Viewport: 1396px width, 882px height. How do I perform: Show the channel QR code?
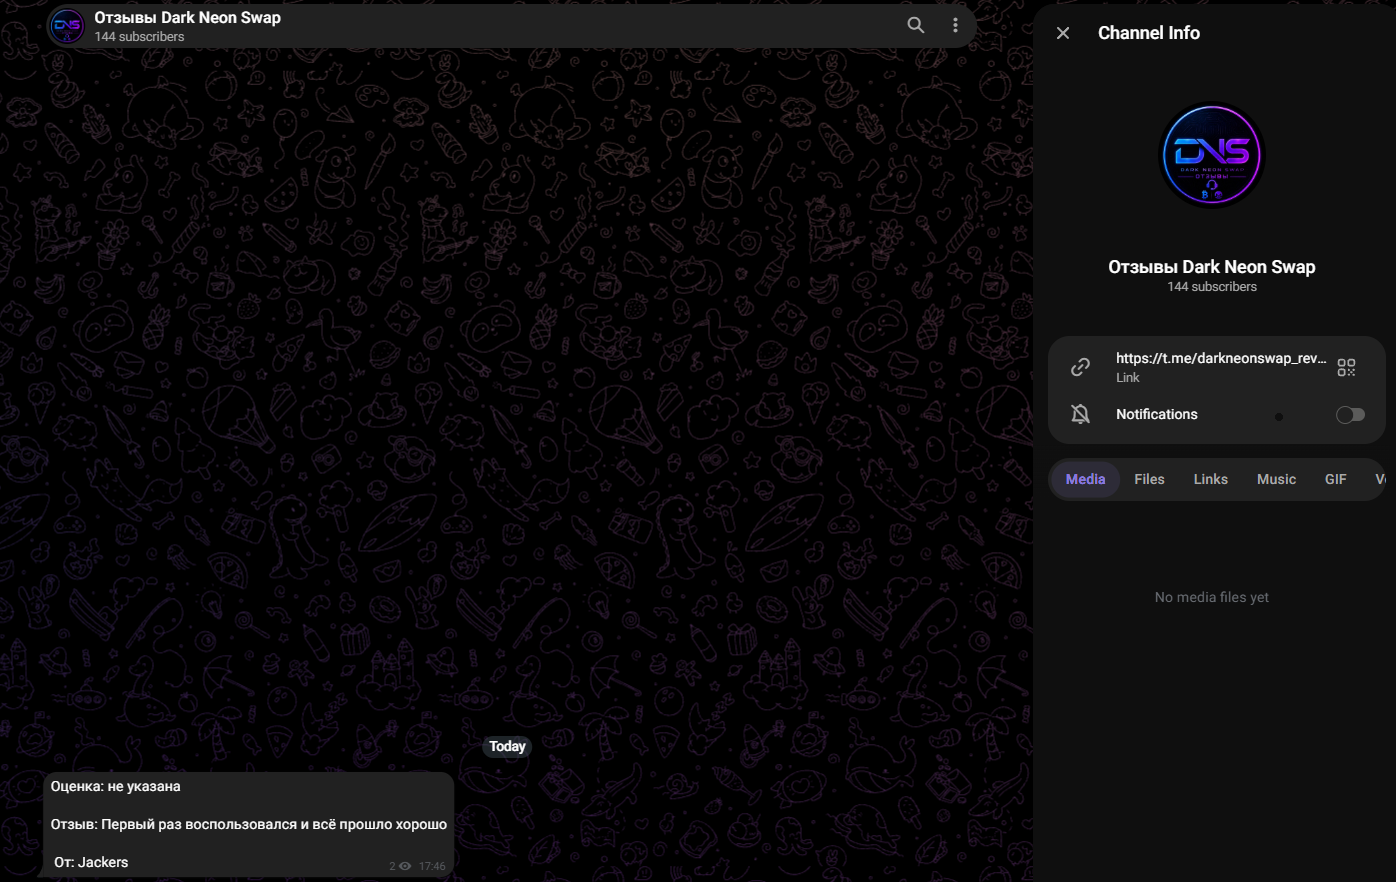1346,367
